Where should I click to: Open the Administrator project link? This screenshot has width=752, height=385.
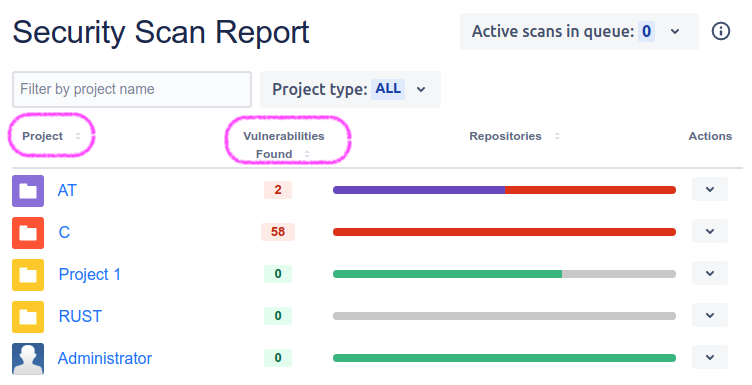pos(105,358)
